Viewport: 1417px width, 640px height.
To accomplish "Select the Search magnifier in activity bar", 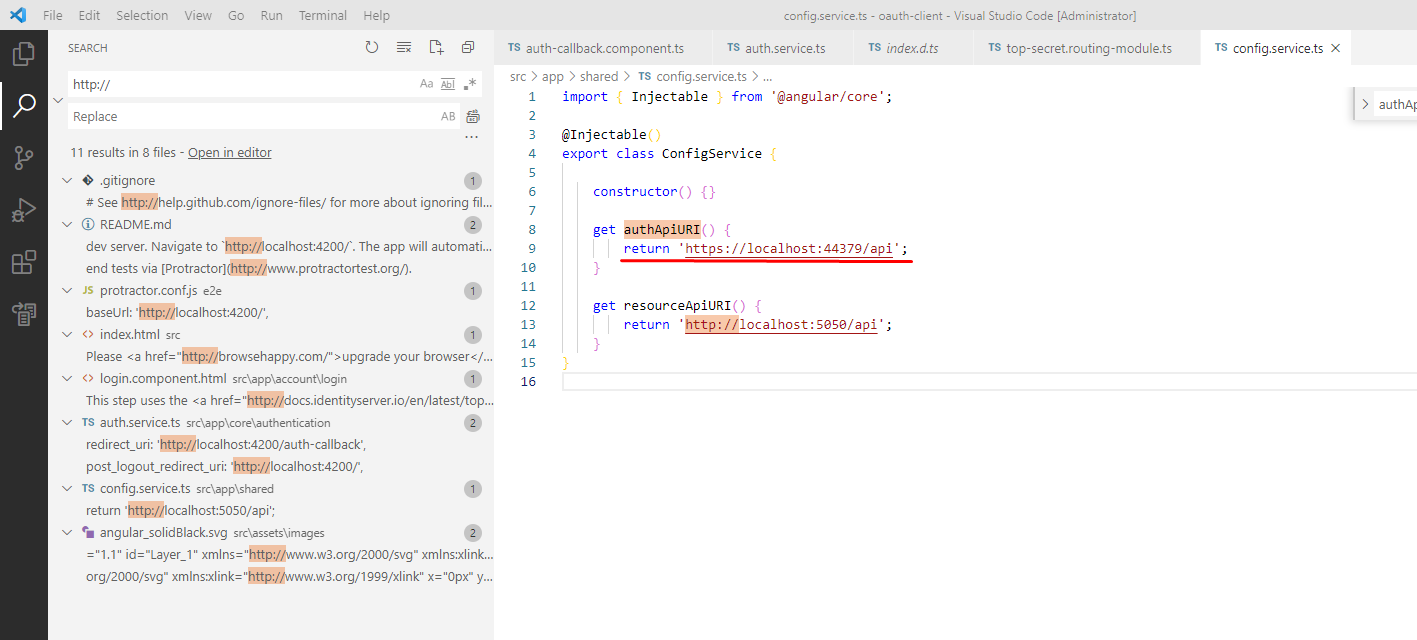I will (x=23, y=105).
